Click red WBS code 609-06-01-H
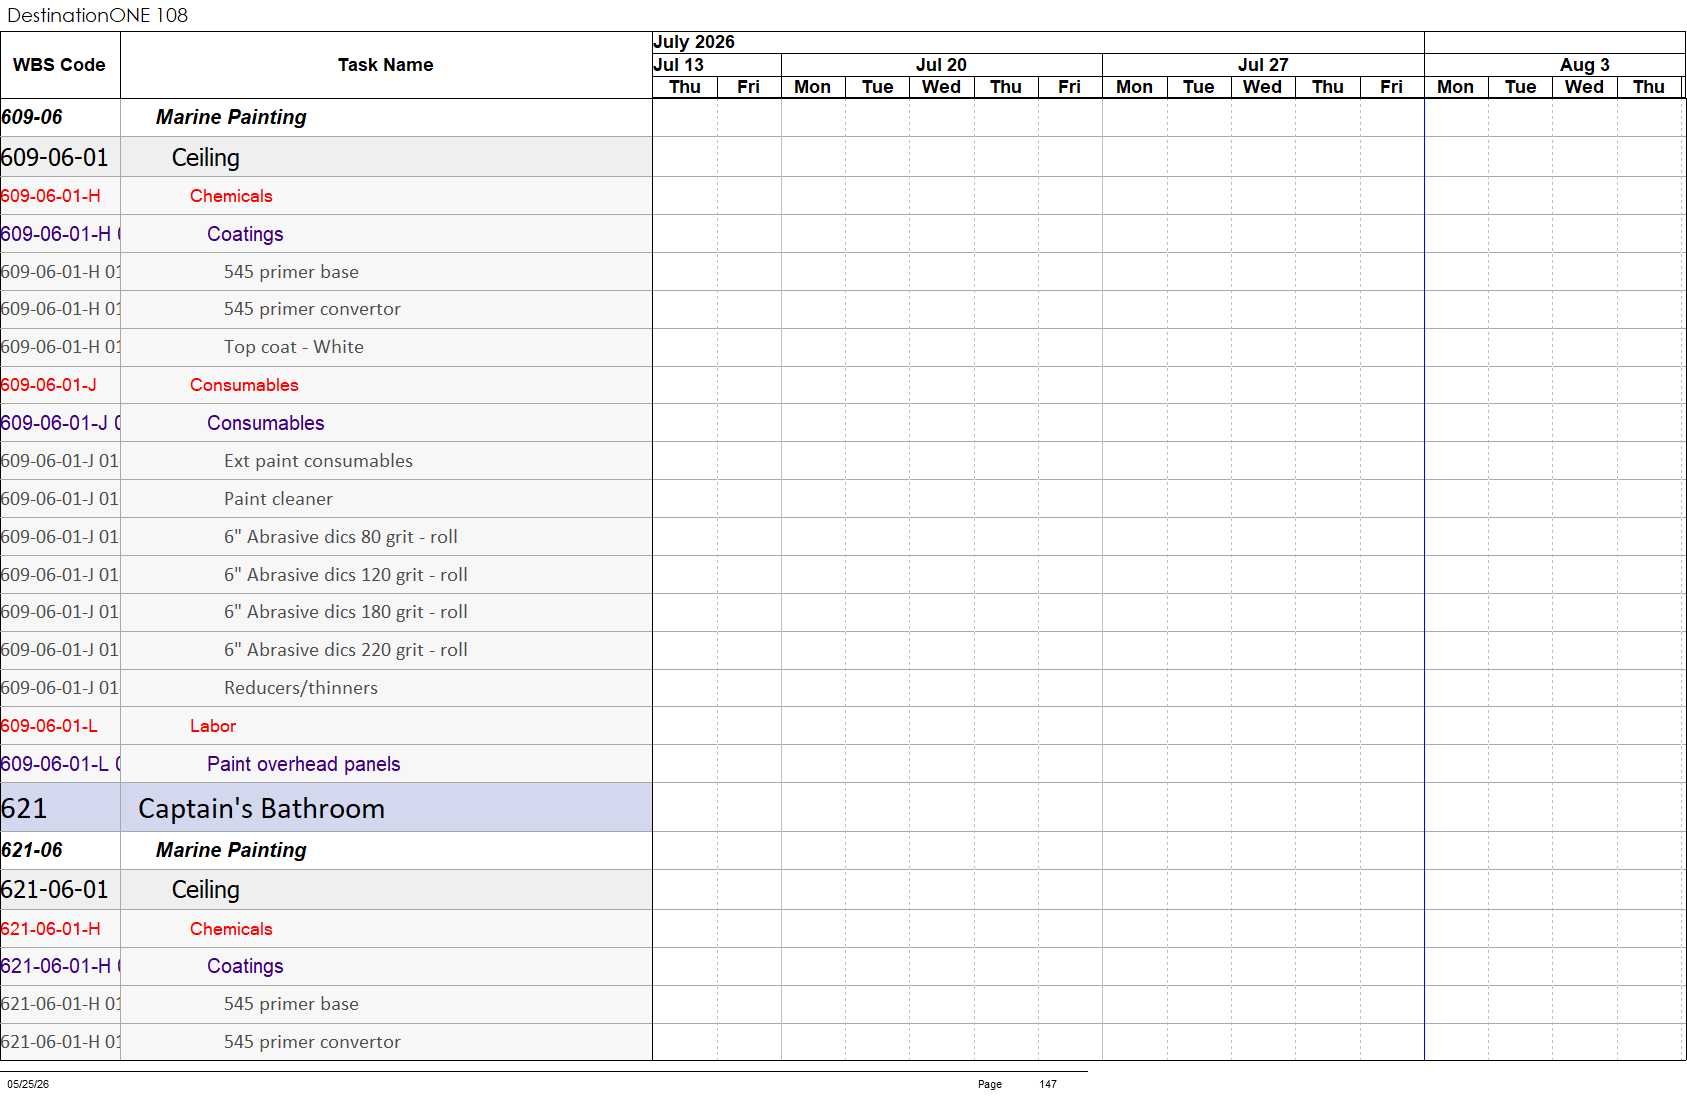The height and width of the screenshot is (1097, 1687). tap(51, 196)
